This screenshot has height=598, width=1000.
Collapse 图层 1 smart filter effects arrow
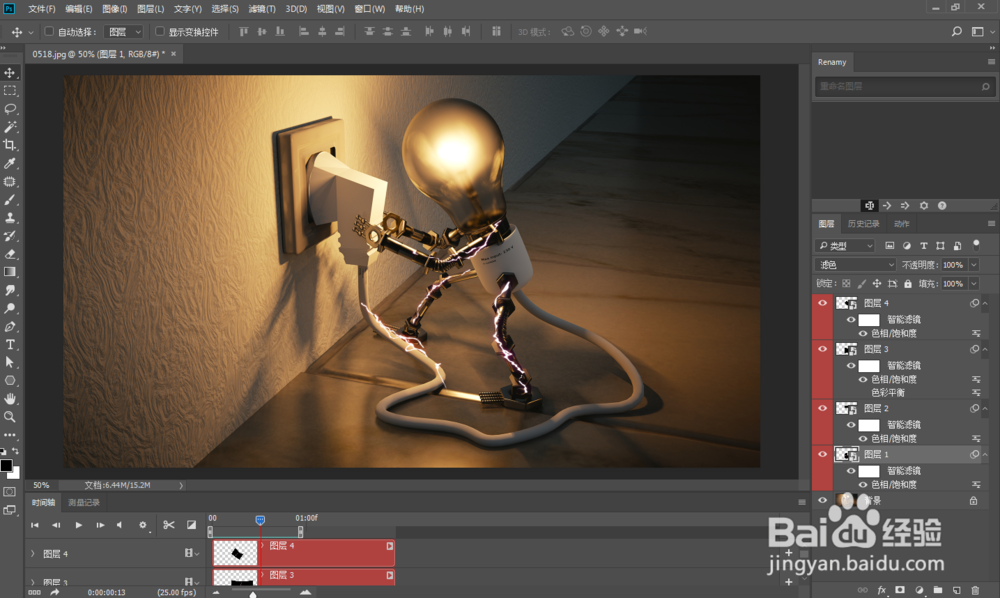(x=985, y=455)
